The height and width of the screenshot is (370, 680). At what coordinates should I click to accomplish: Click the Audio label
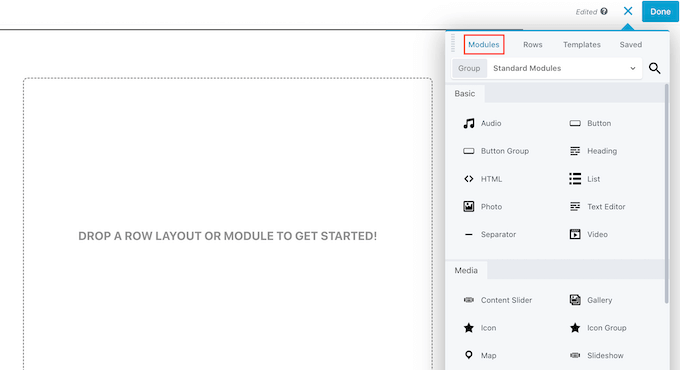[491, 123]
